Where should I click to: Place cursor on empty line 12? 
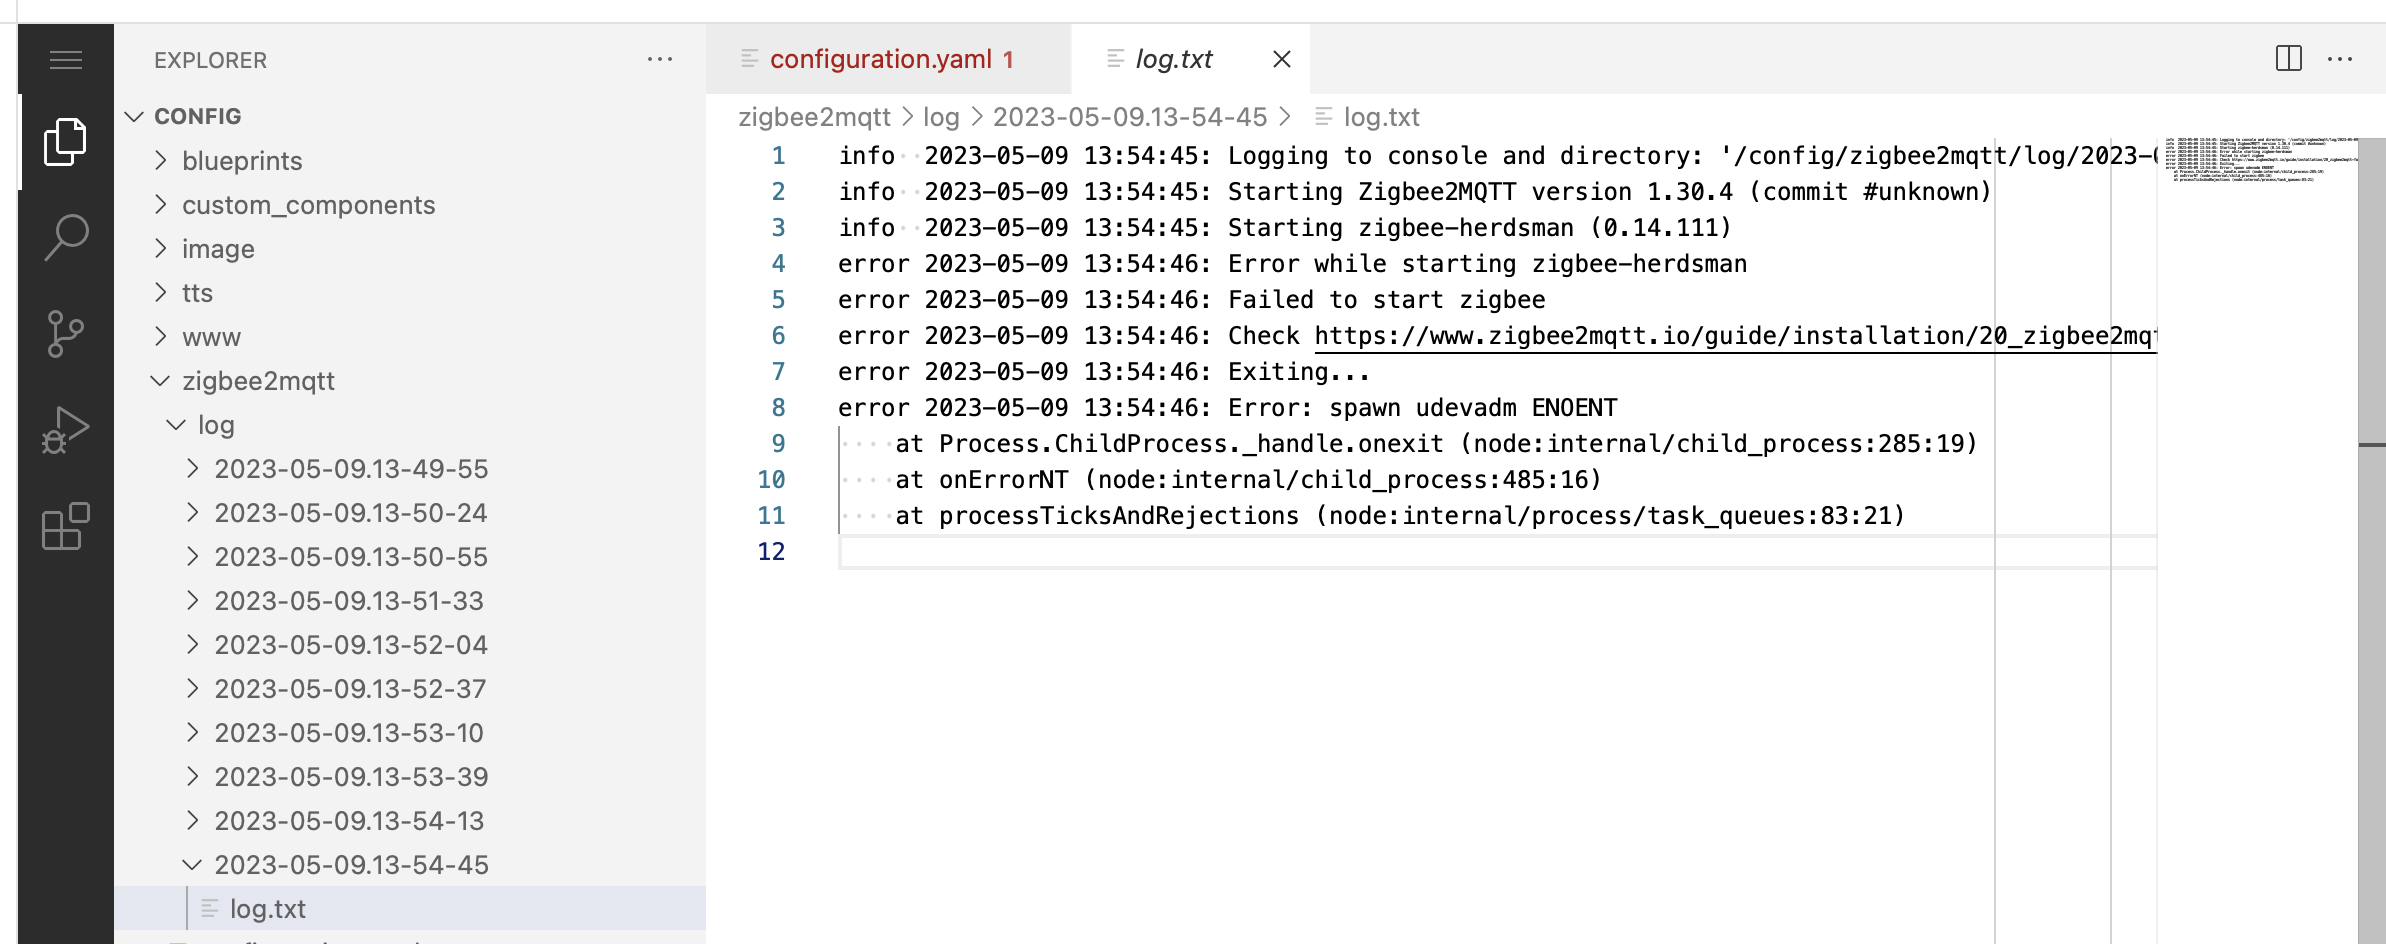[x=1497, y=552]
